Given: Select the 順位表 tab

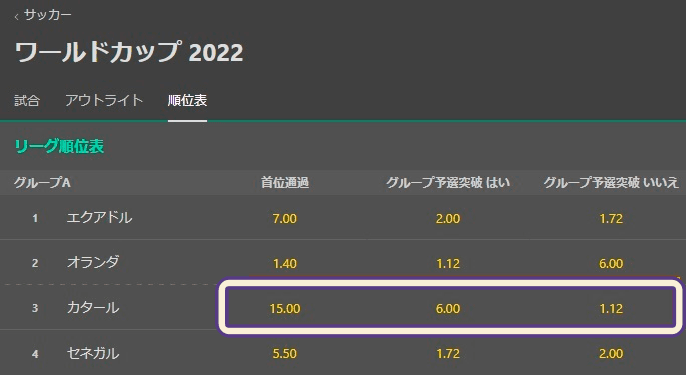Looking at the screenshot, I should click(x=187, y=101).
